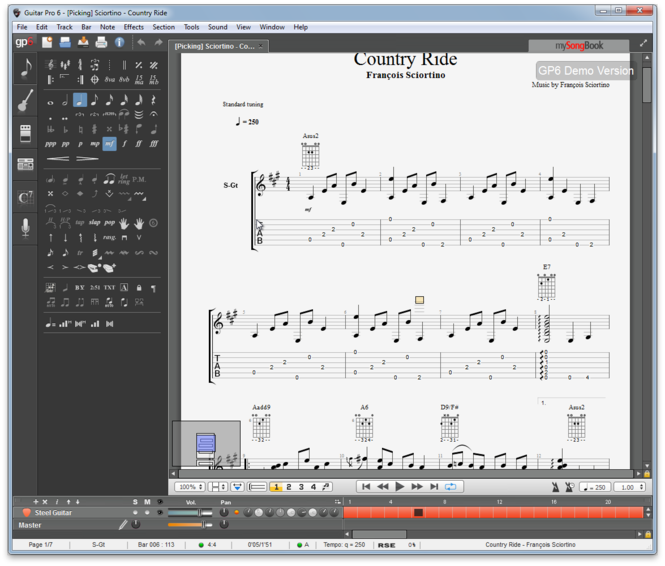This screenshot has width=665, height=566.
Task: Solo the Steel Guitar track
Action: point(135,513)
